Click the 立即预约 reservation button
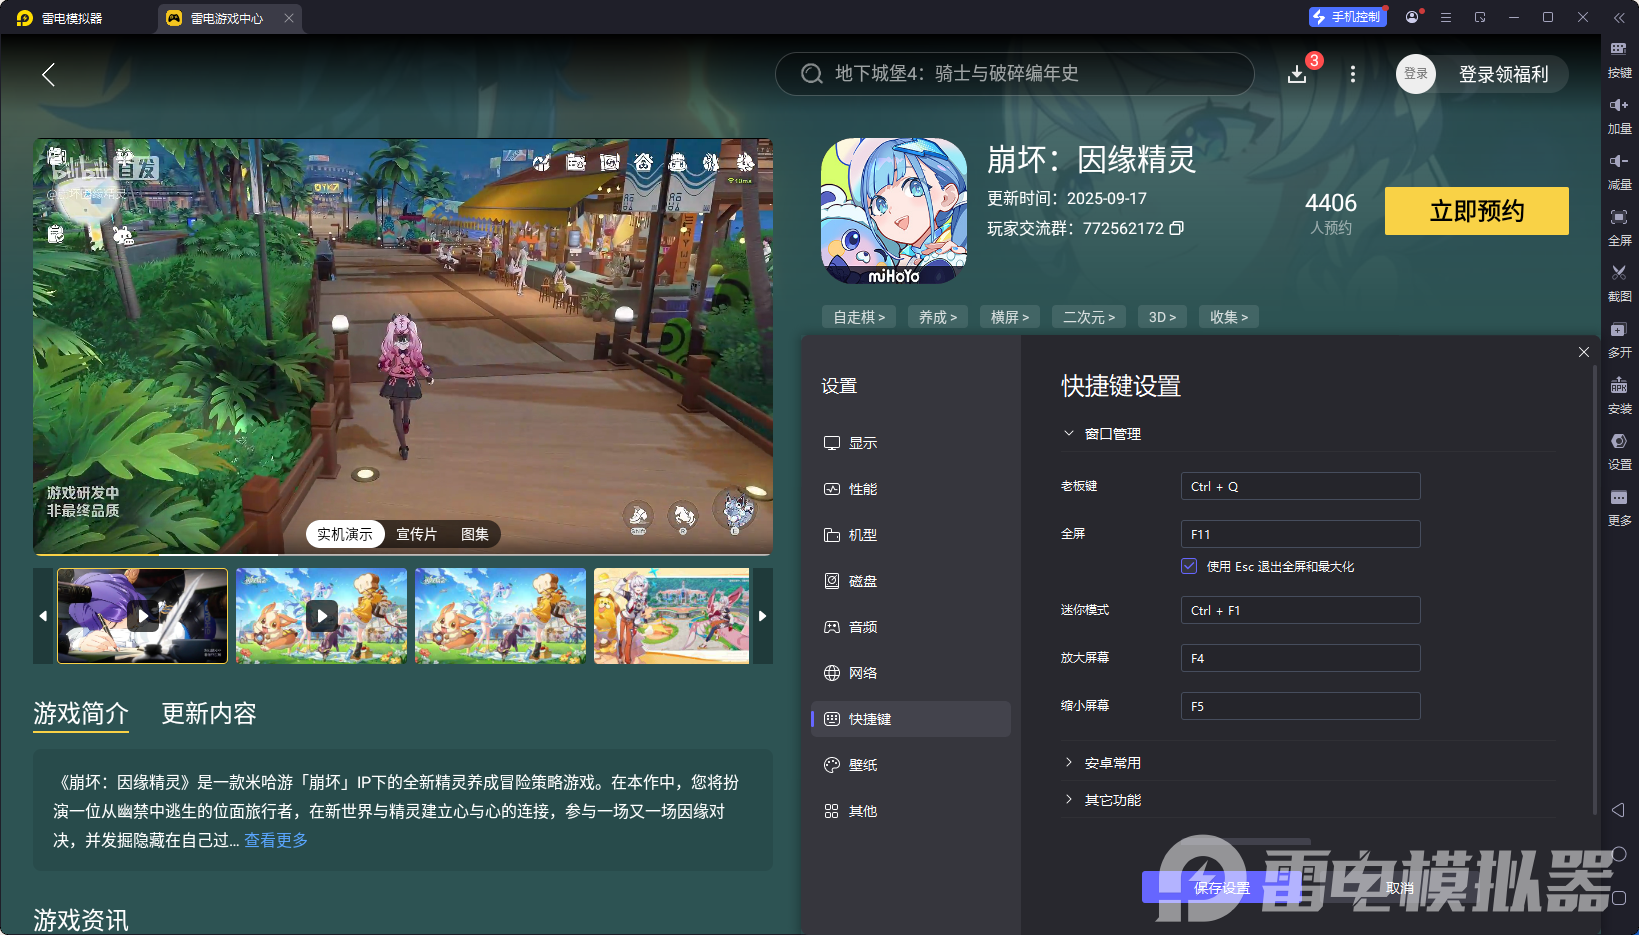 tap(1475, 211)
